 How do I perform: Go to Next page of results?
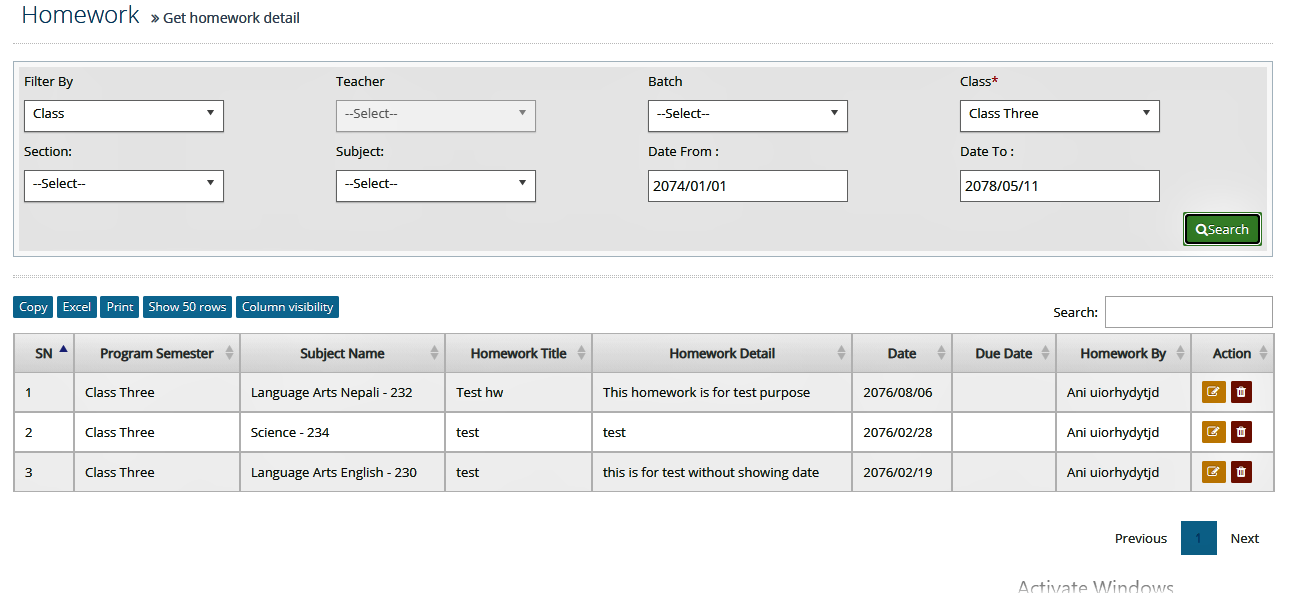tap(1245, 538)
